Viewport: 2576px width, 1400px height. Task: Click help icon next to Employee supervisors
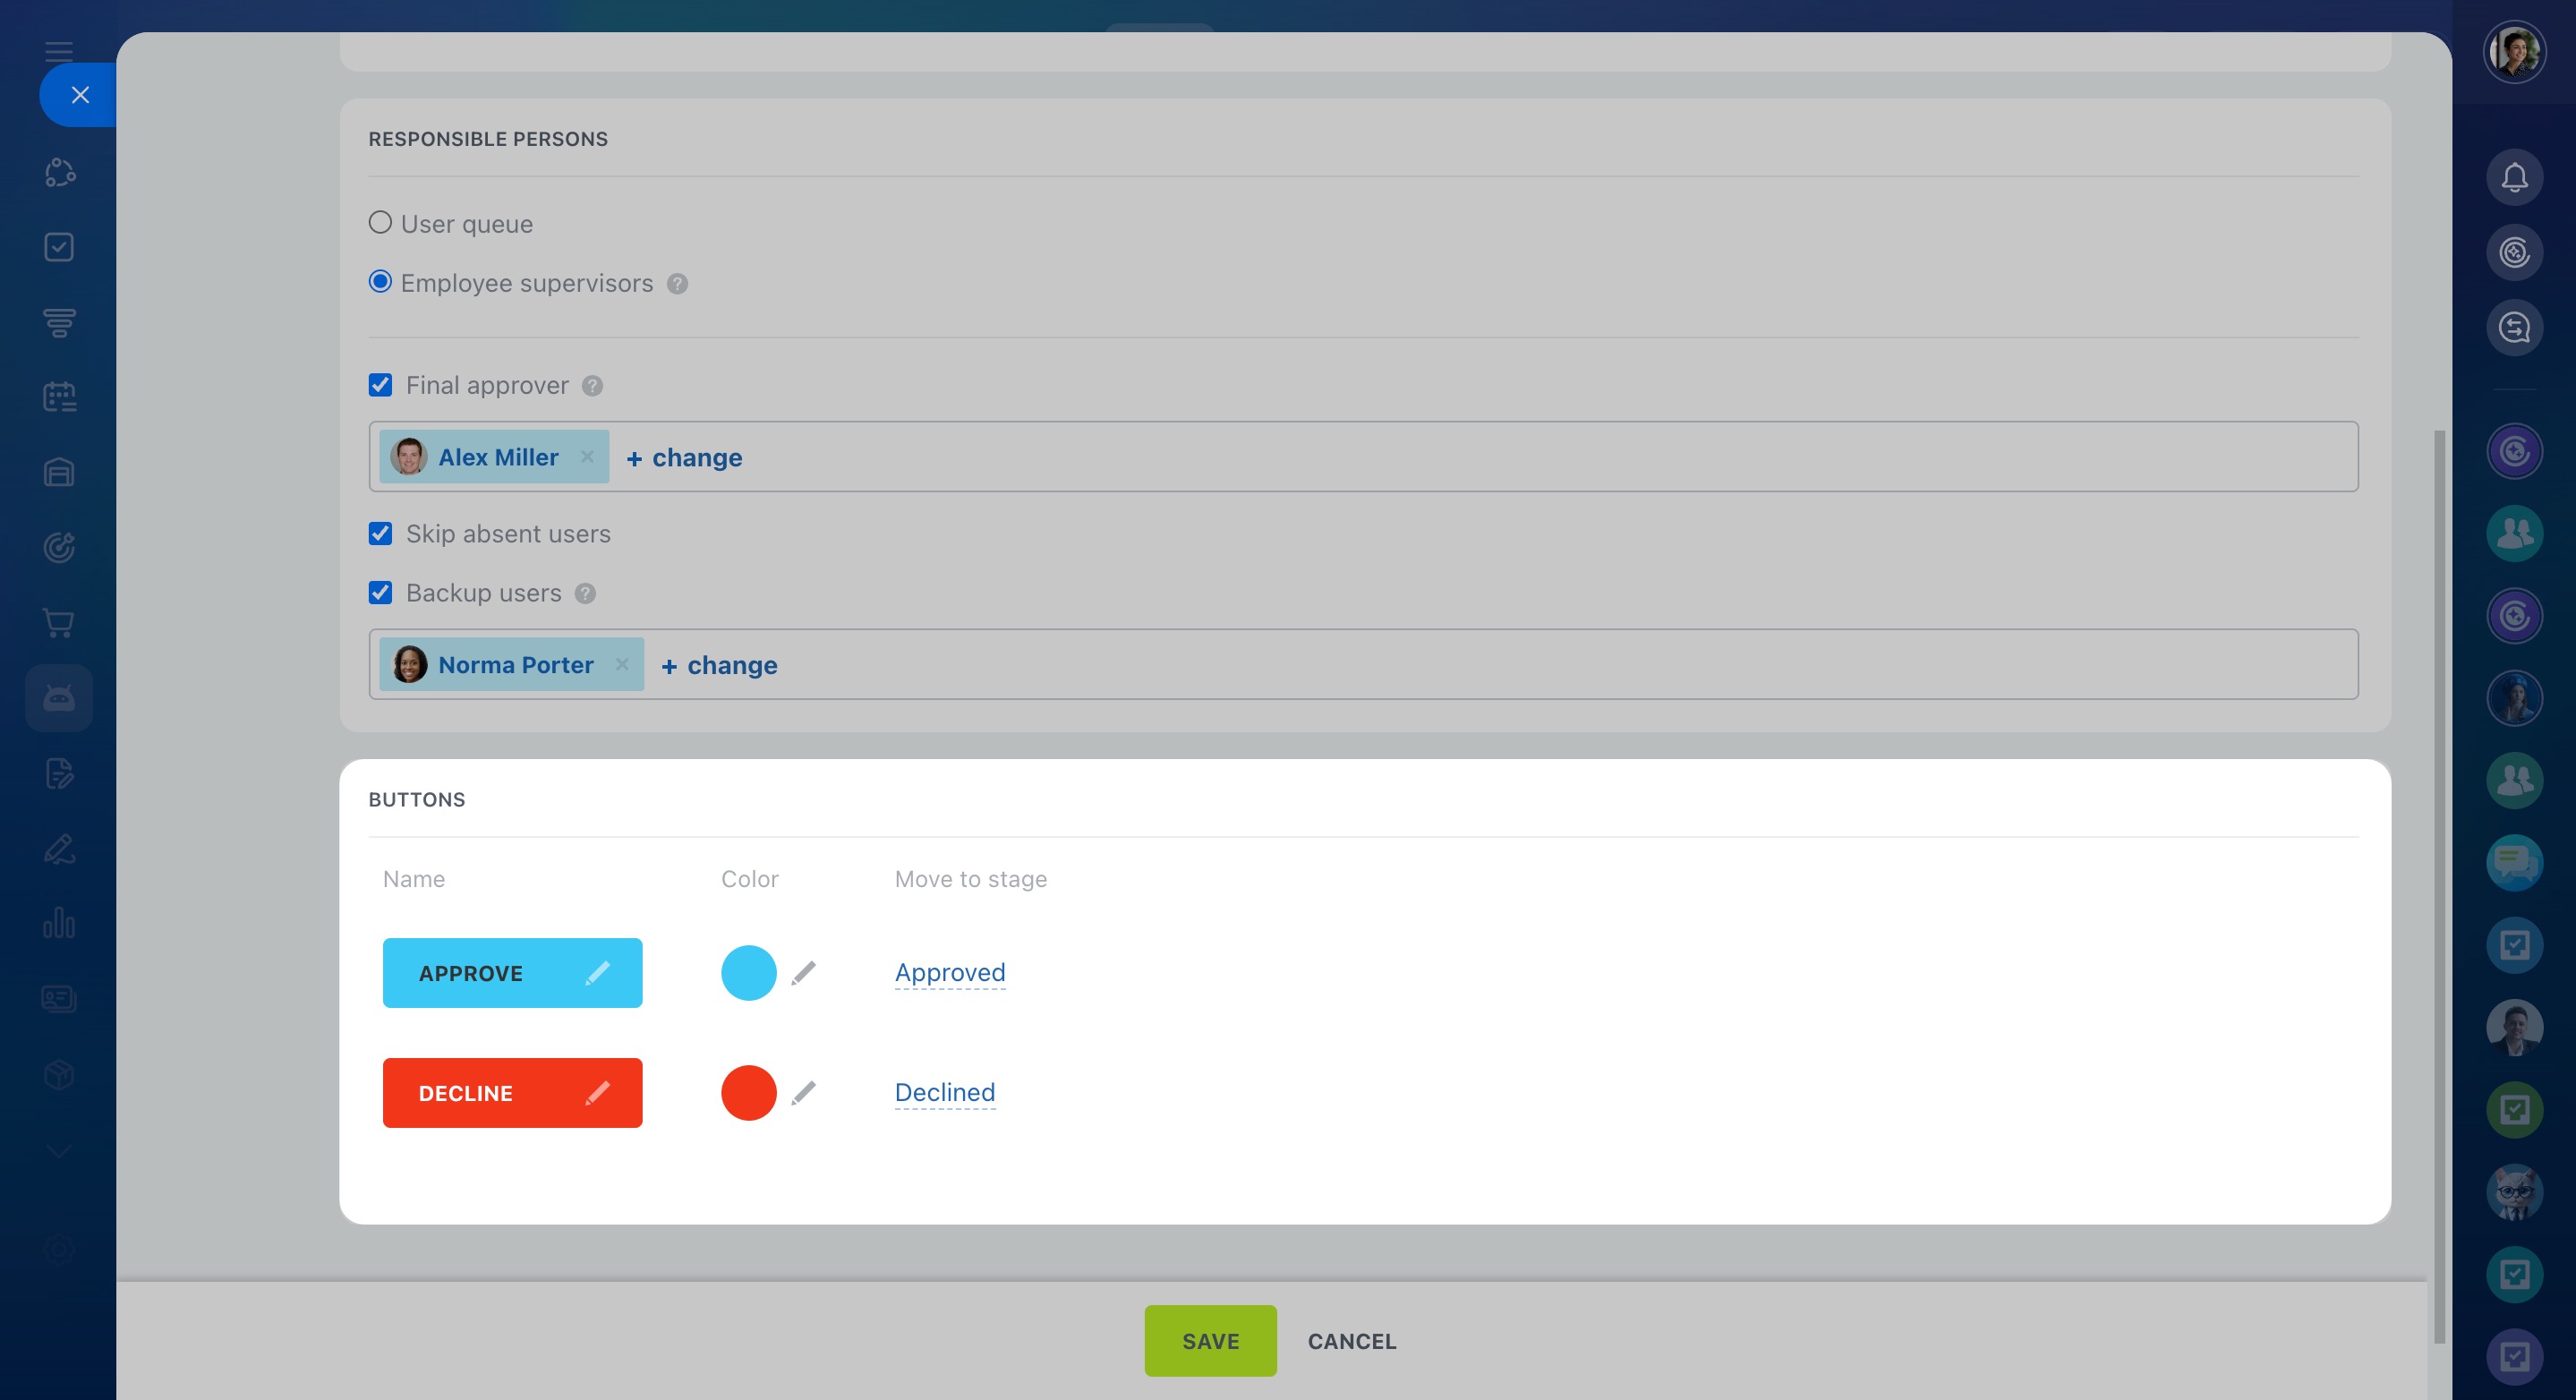click(677, 284)
